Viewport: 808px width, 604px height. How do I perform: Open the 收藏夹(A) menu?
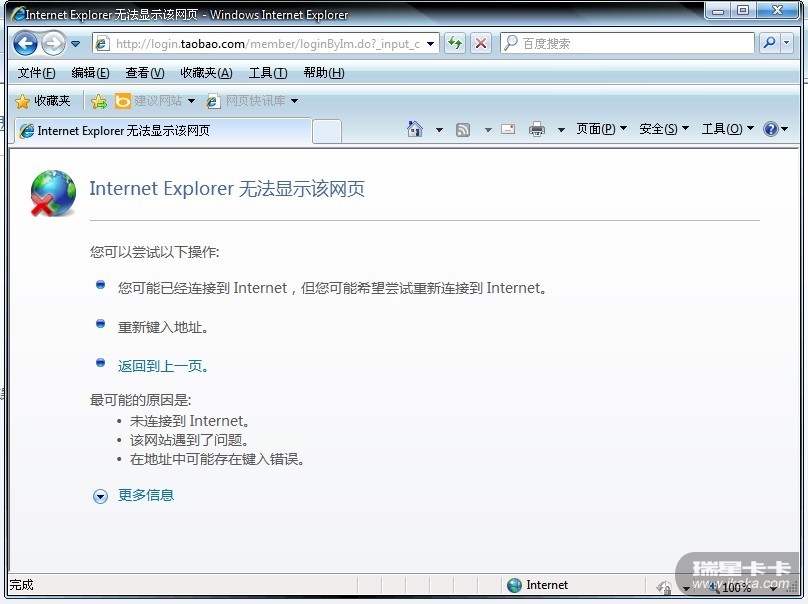[x=206, y=73]
